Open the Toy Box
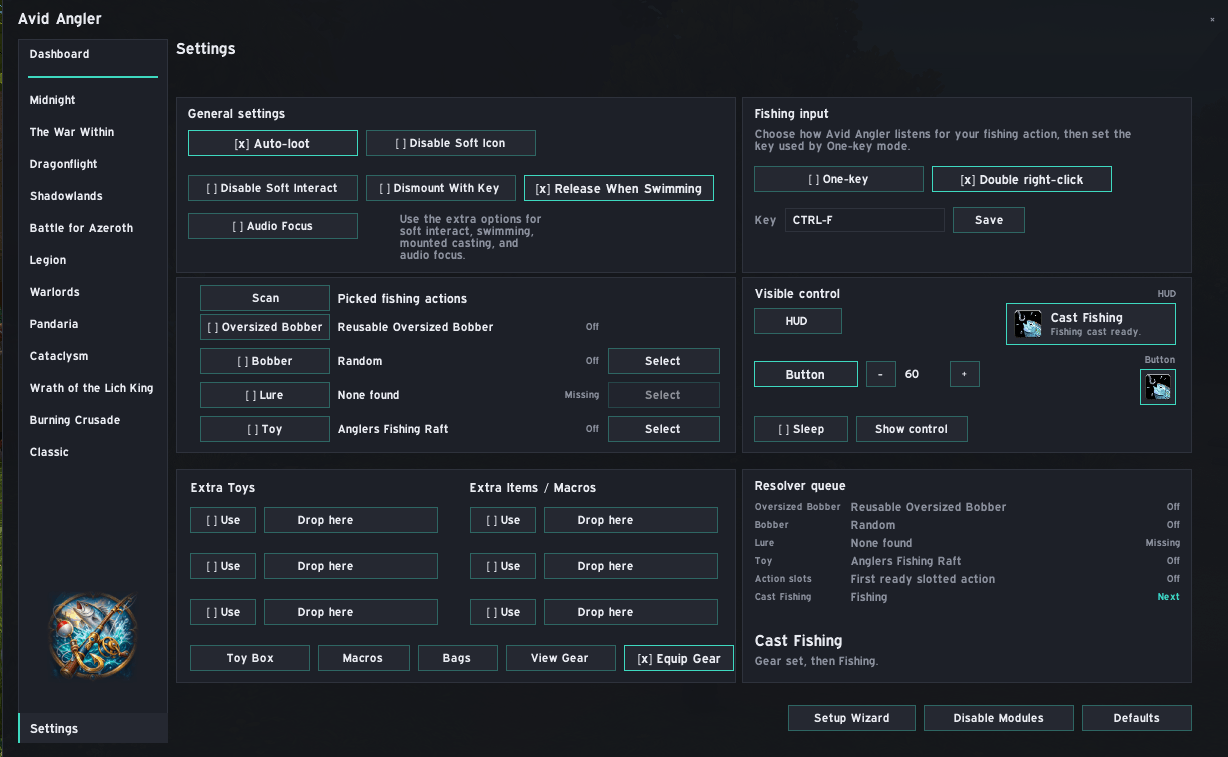 (x=250, y=658)
